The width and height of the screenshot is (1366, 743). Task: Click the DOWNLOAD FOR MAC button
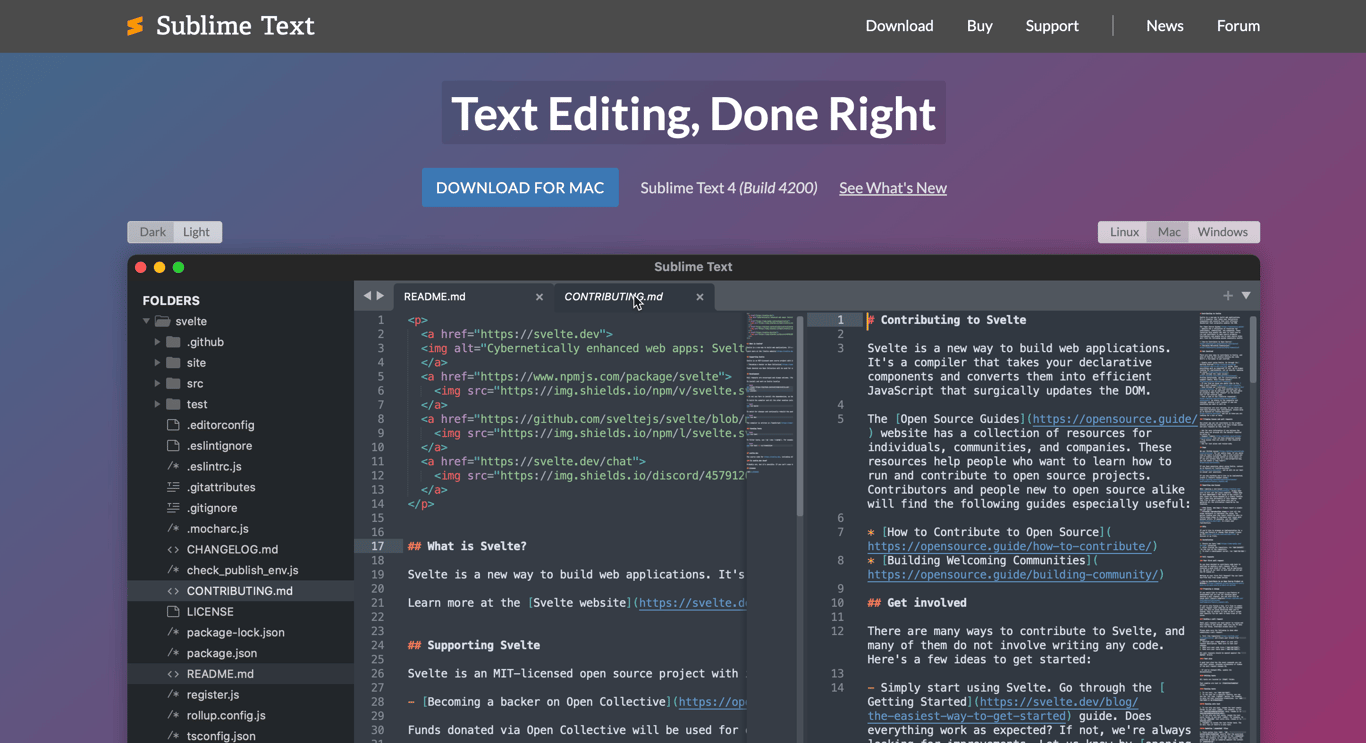tap(520, 187)
